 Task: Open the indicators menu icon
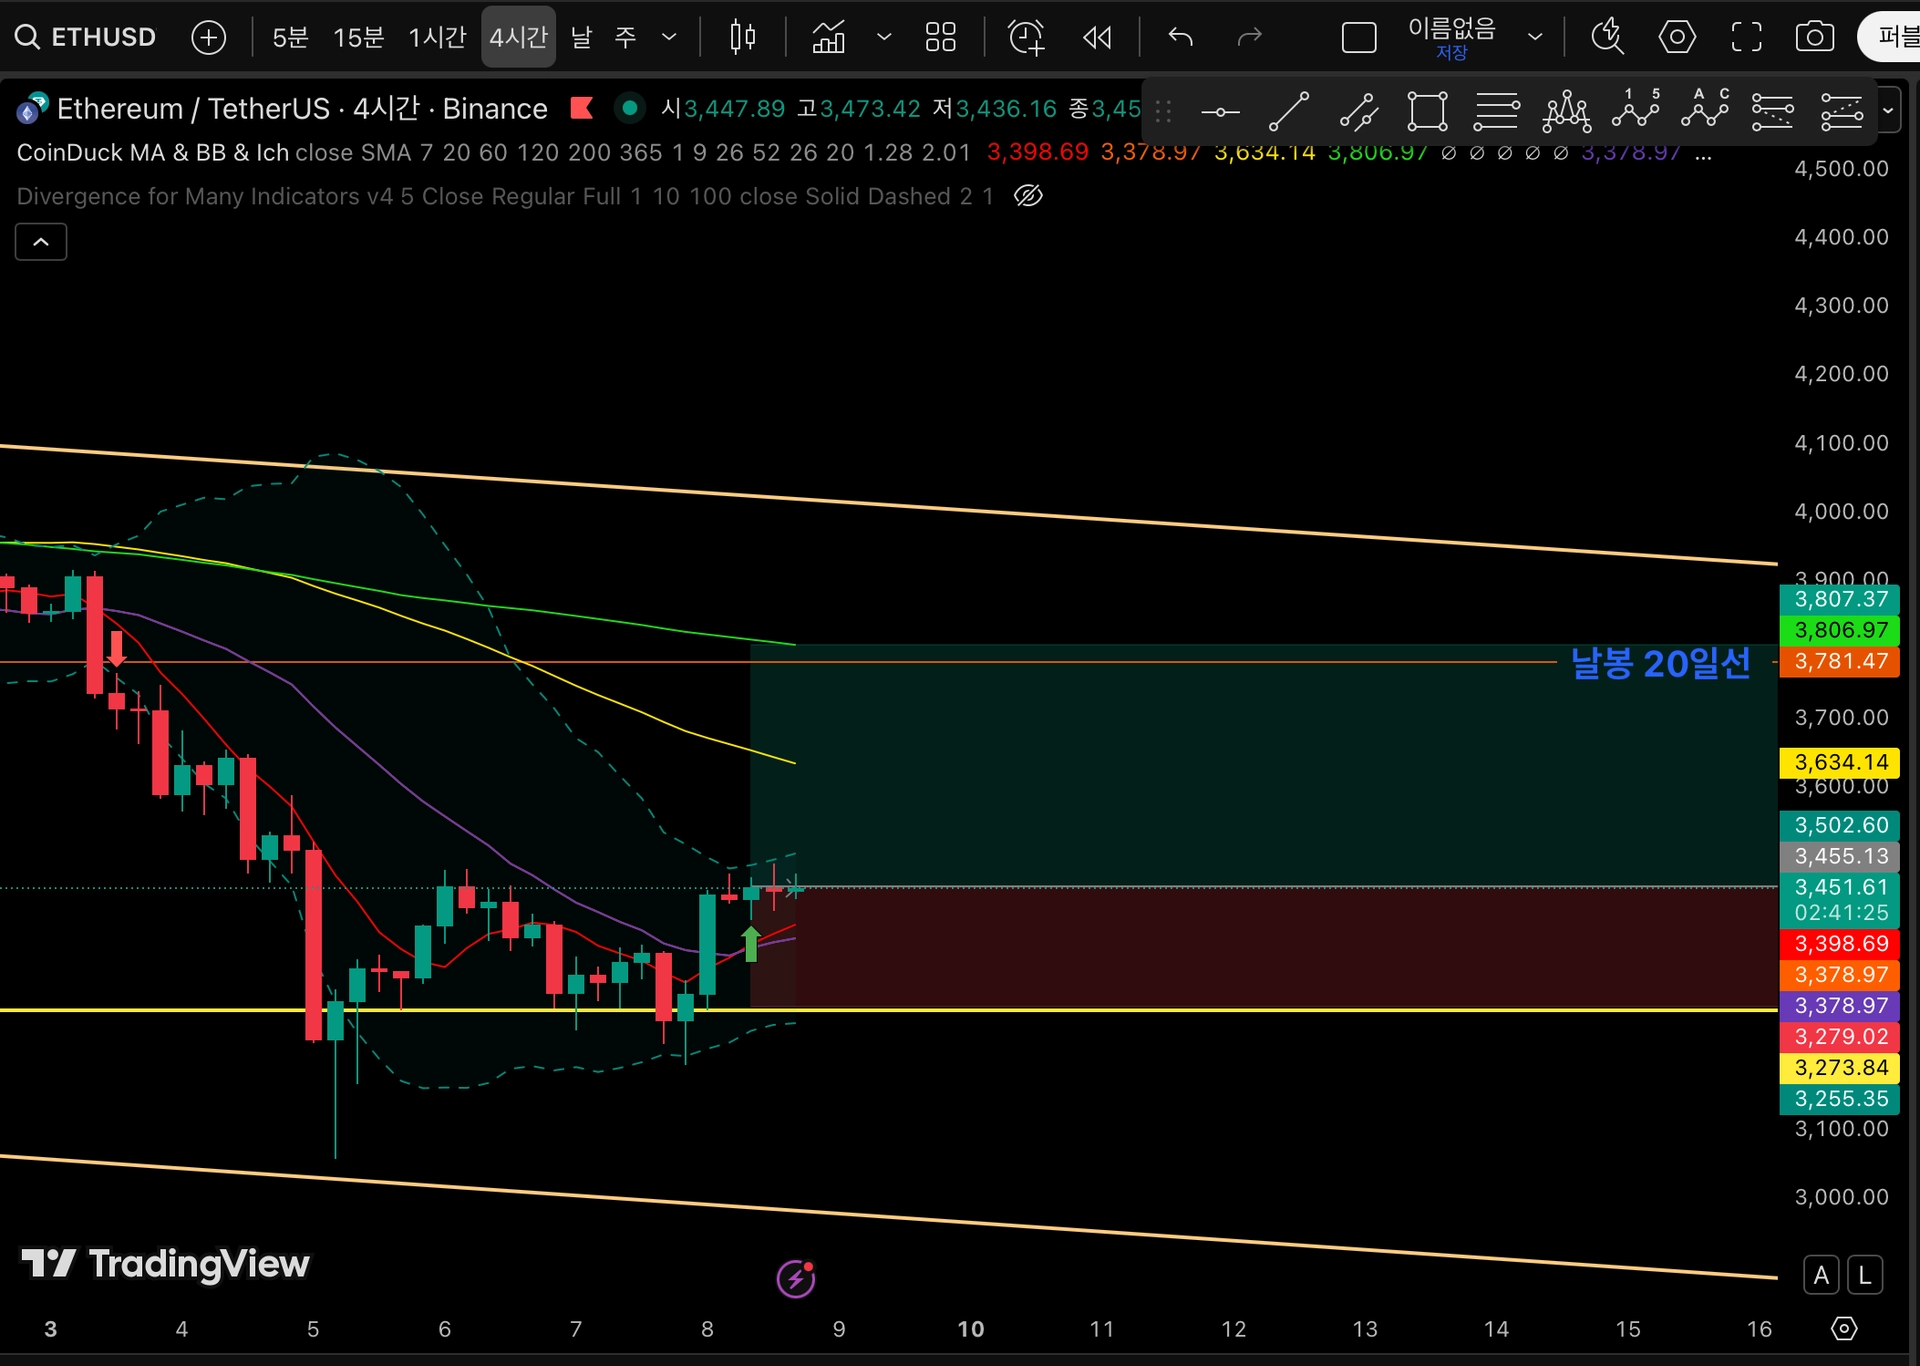tap(828, 38)
